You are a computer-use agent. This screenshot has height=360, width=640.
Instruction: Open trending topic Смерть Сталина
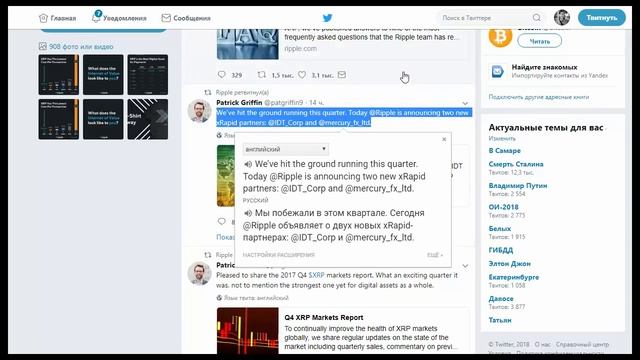516,164
